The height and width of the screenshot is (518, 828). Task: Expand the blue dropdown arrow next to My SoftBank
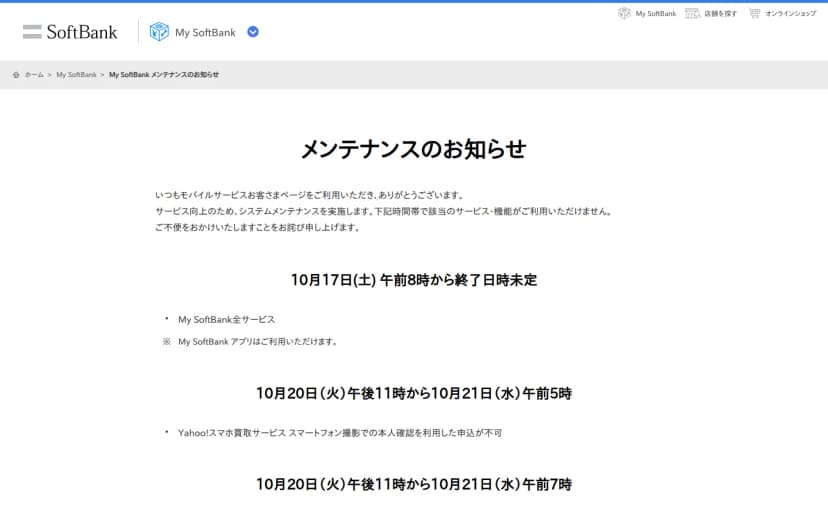[253, 32]
